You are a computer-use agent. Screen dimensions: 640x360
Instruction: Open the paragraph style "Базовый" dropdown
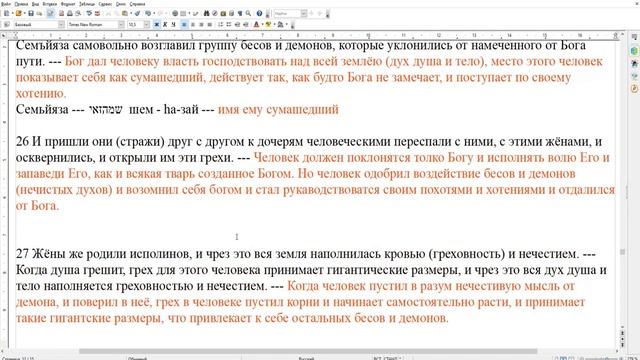pos(61,24)
